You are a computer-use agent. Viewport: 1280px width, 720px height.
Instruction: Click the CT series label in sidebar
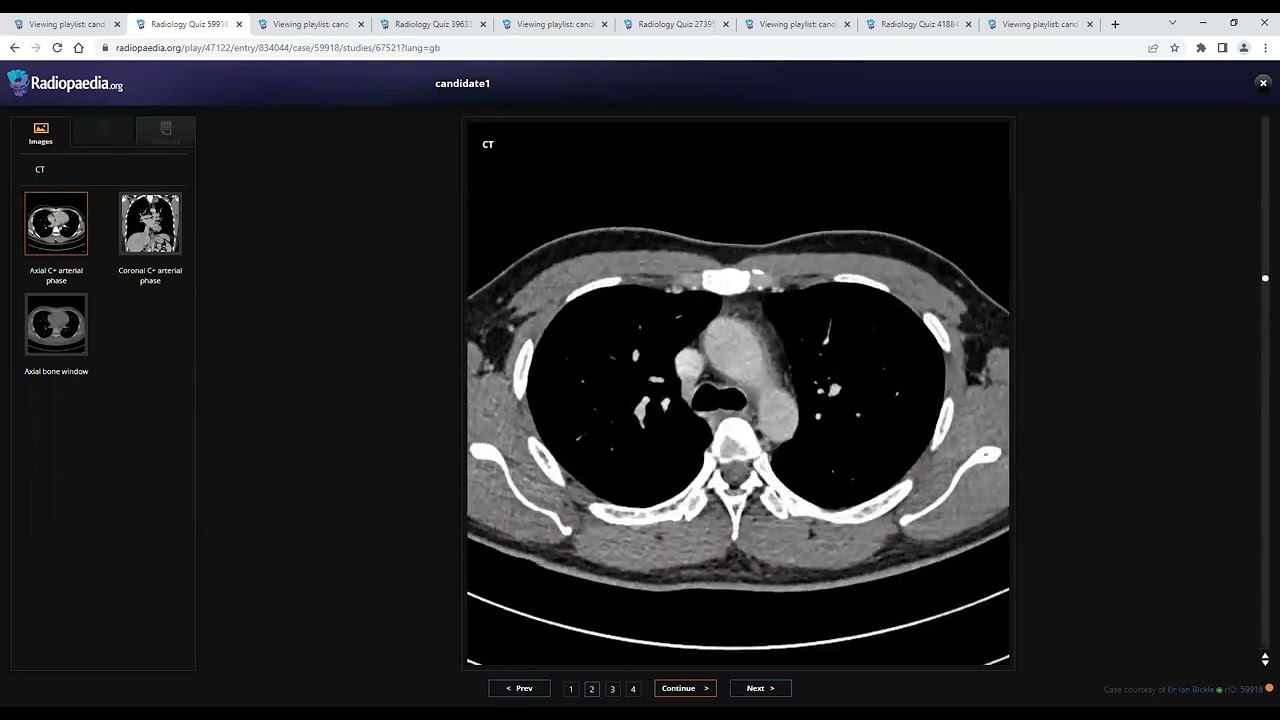pyautogui.click(x=40, y=170)
